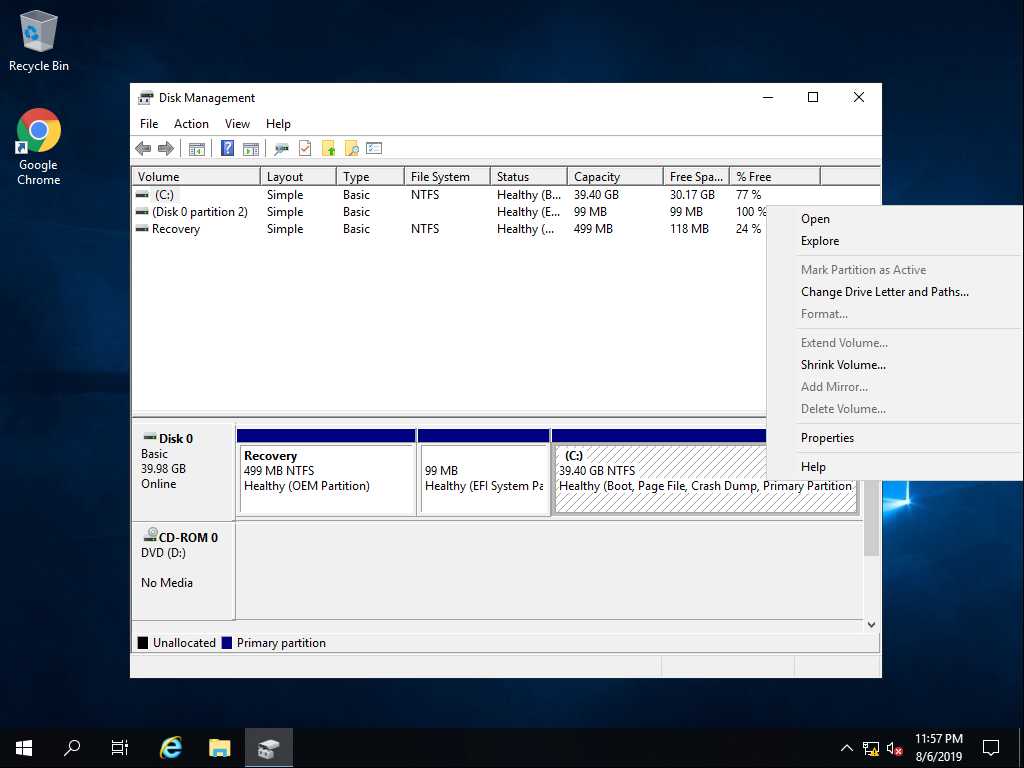This screenshot has width=1024, height=768.
Task: Open Help using the blue question mark icon
Action: click(x=227, y=148)
